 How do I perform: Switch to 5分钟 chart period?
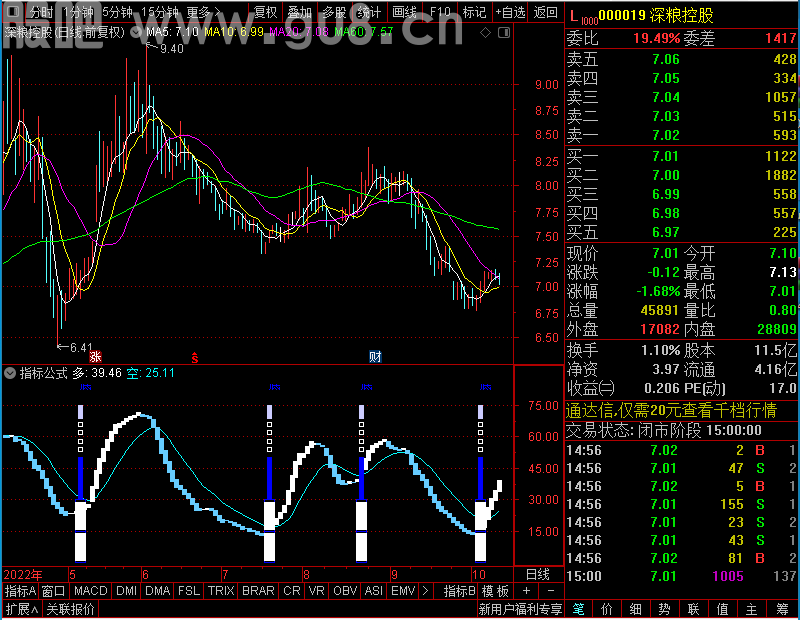click(x=117, y=12)
